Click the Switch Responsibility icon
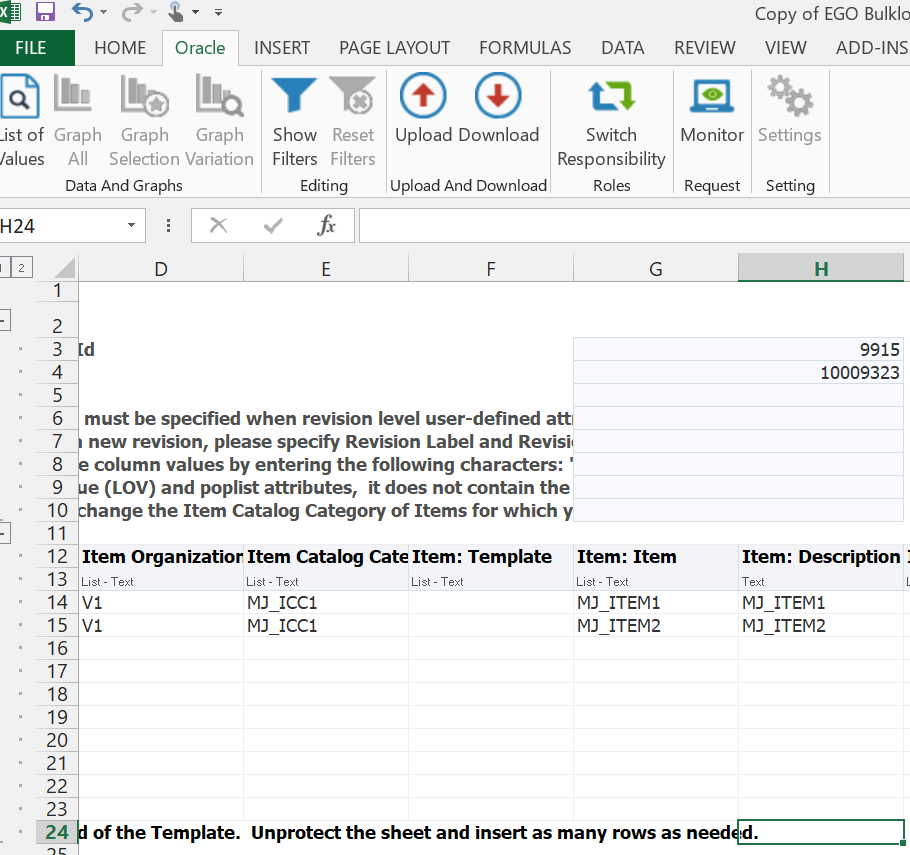The width and height of the screenshot is (910, 855). coord(611,96)
